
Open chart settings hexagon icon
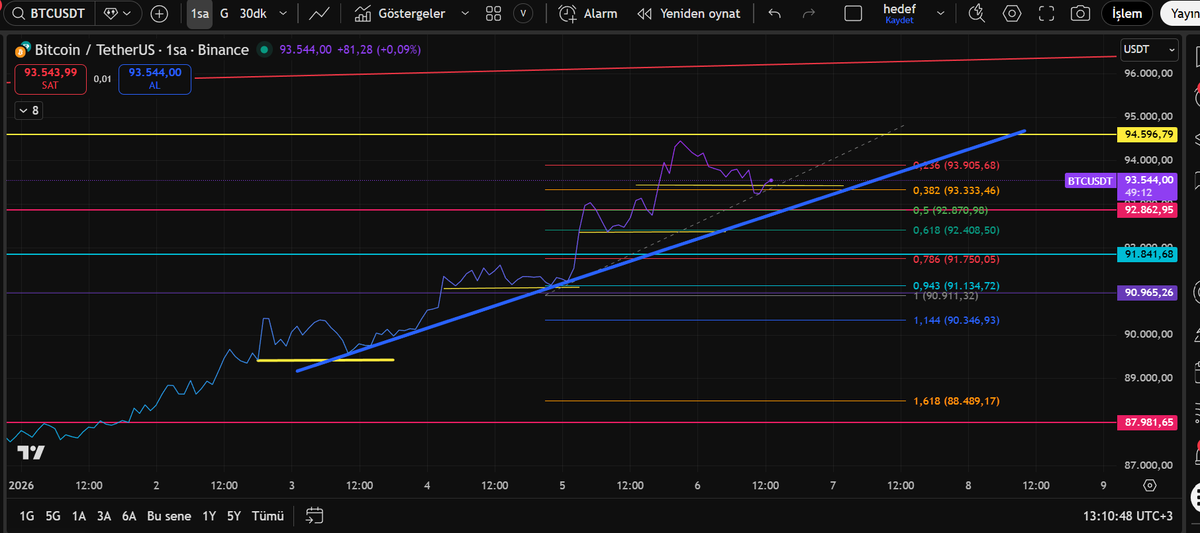[1012, 14]
